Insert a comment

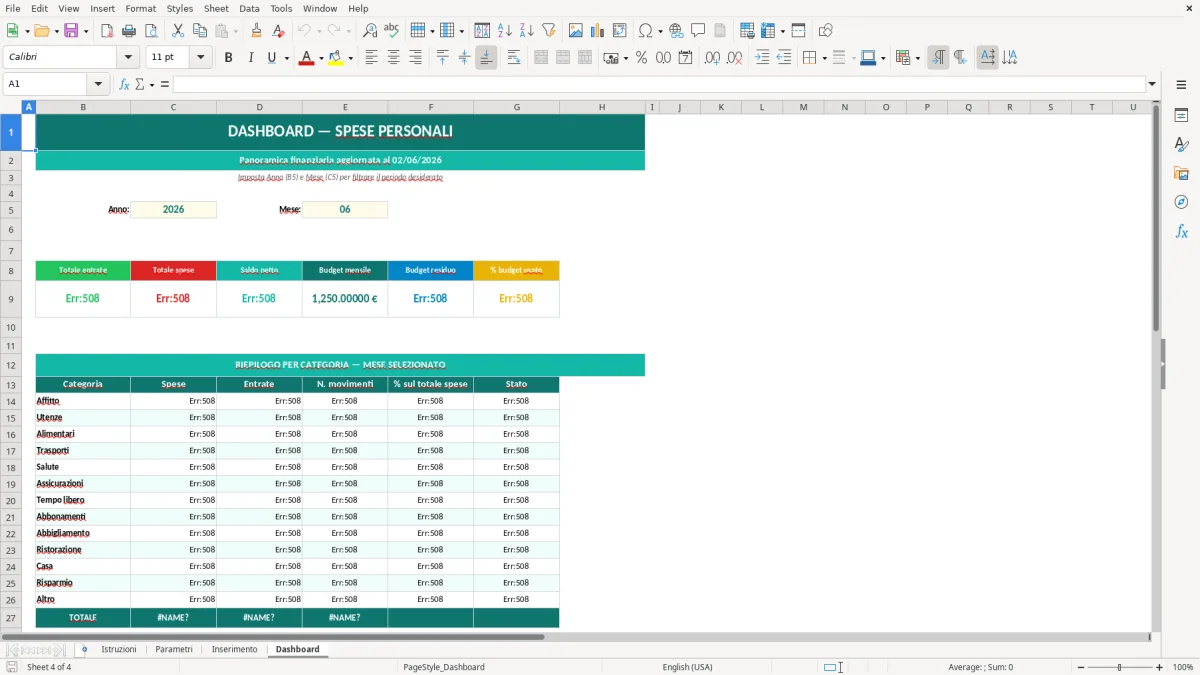pyautogui.click(x=698, y=31)
